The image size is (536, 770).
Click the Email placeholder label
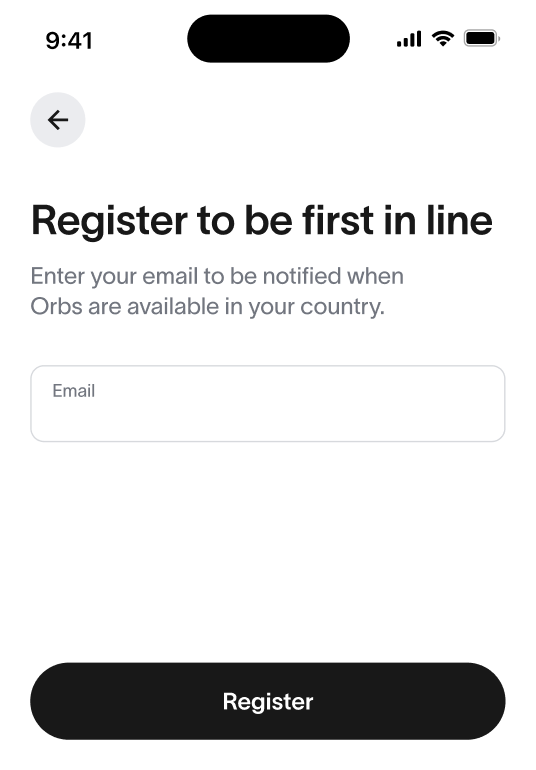pos(74,391)
